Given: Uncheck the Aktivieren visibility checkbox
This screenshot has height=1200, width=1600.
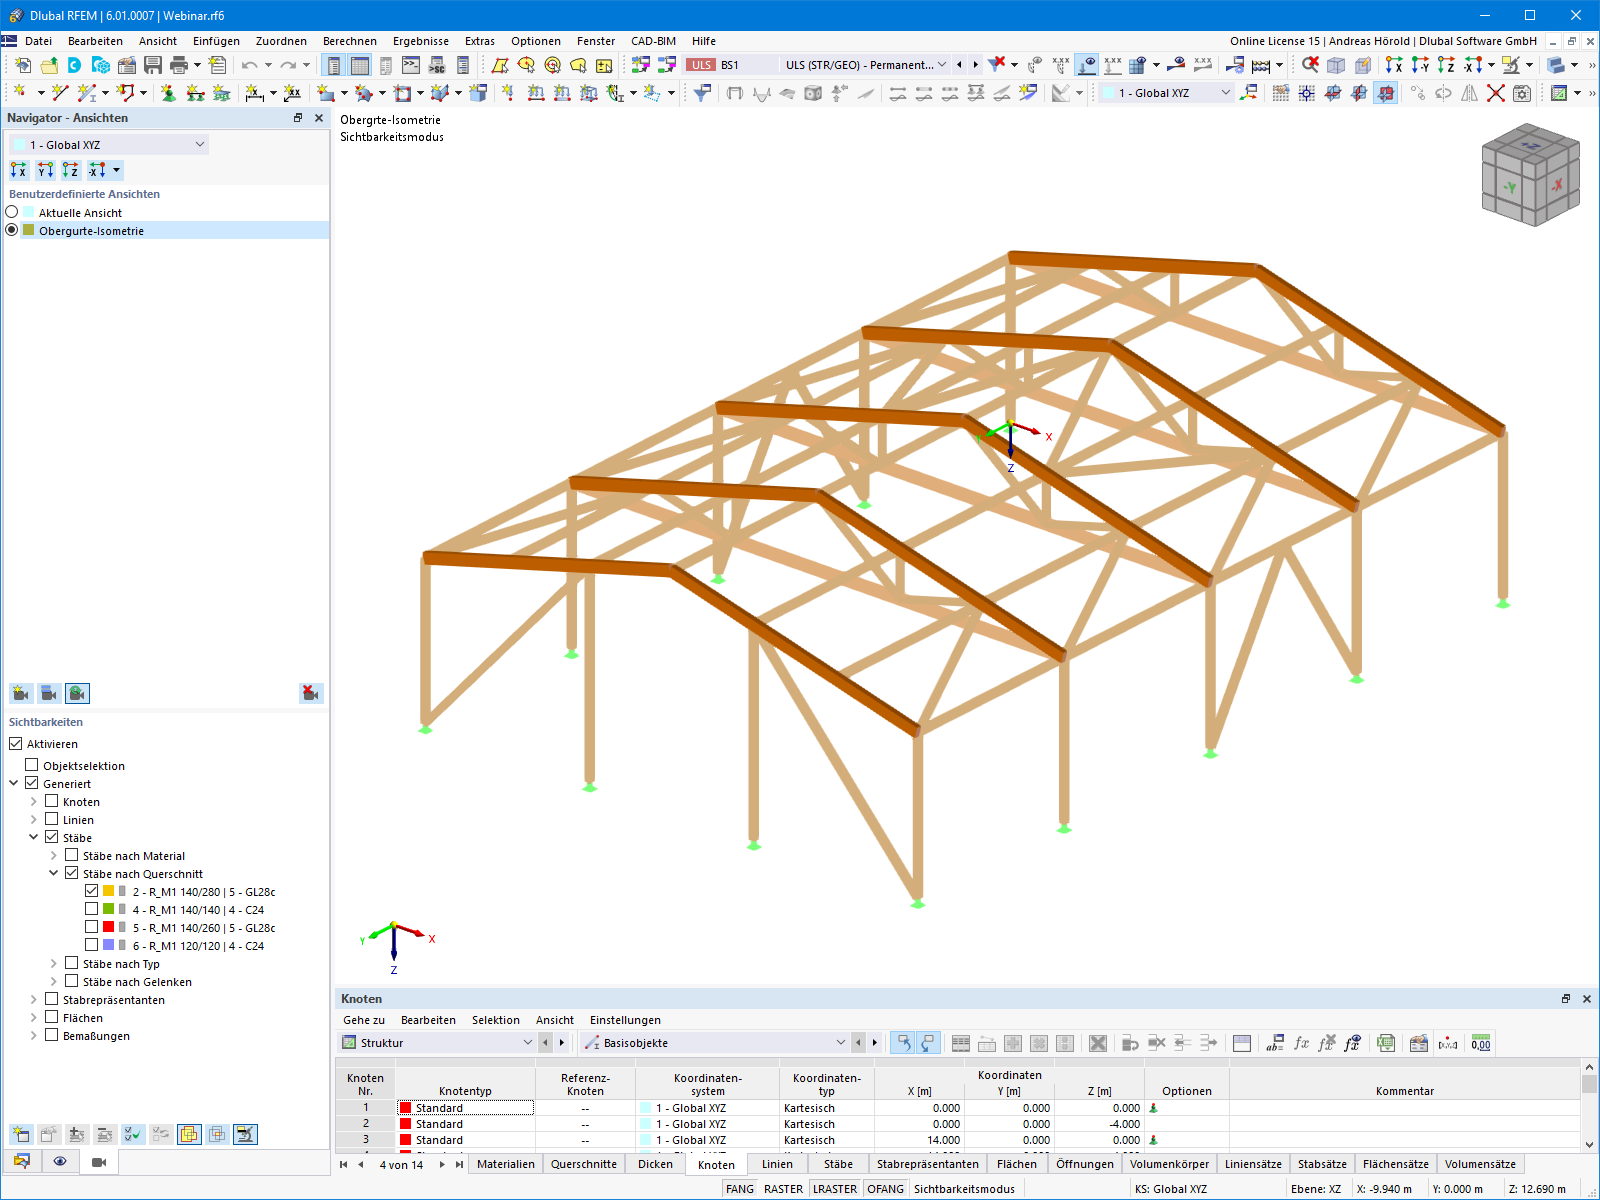Looking at the screenshot, I should coord(14,743).
